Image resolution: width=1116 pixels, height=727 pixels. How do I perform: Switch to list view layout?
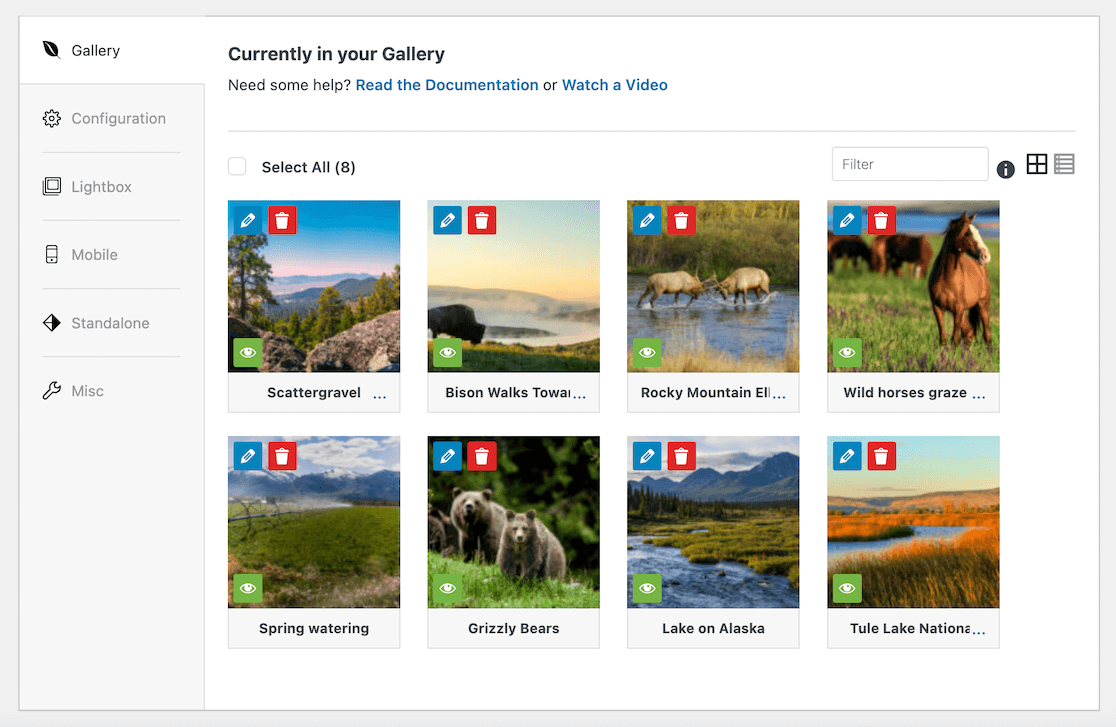tap(1064, 164)
